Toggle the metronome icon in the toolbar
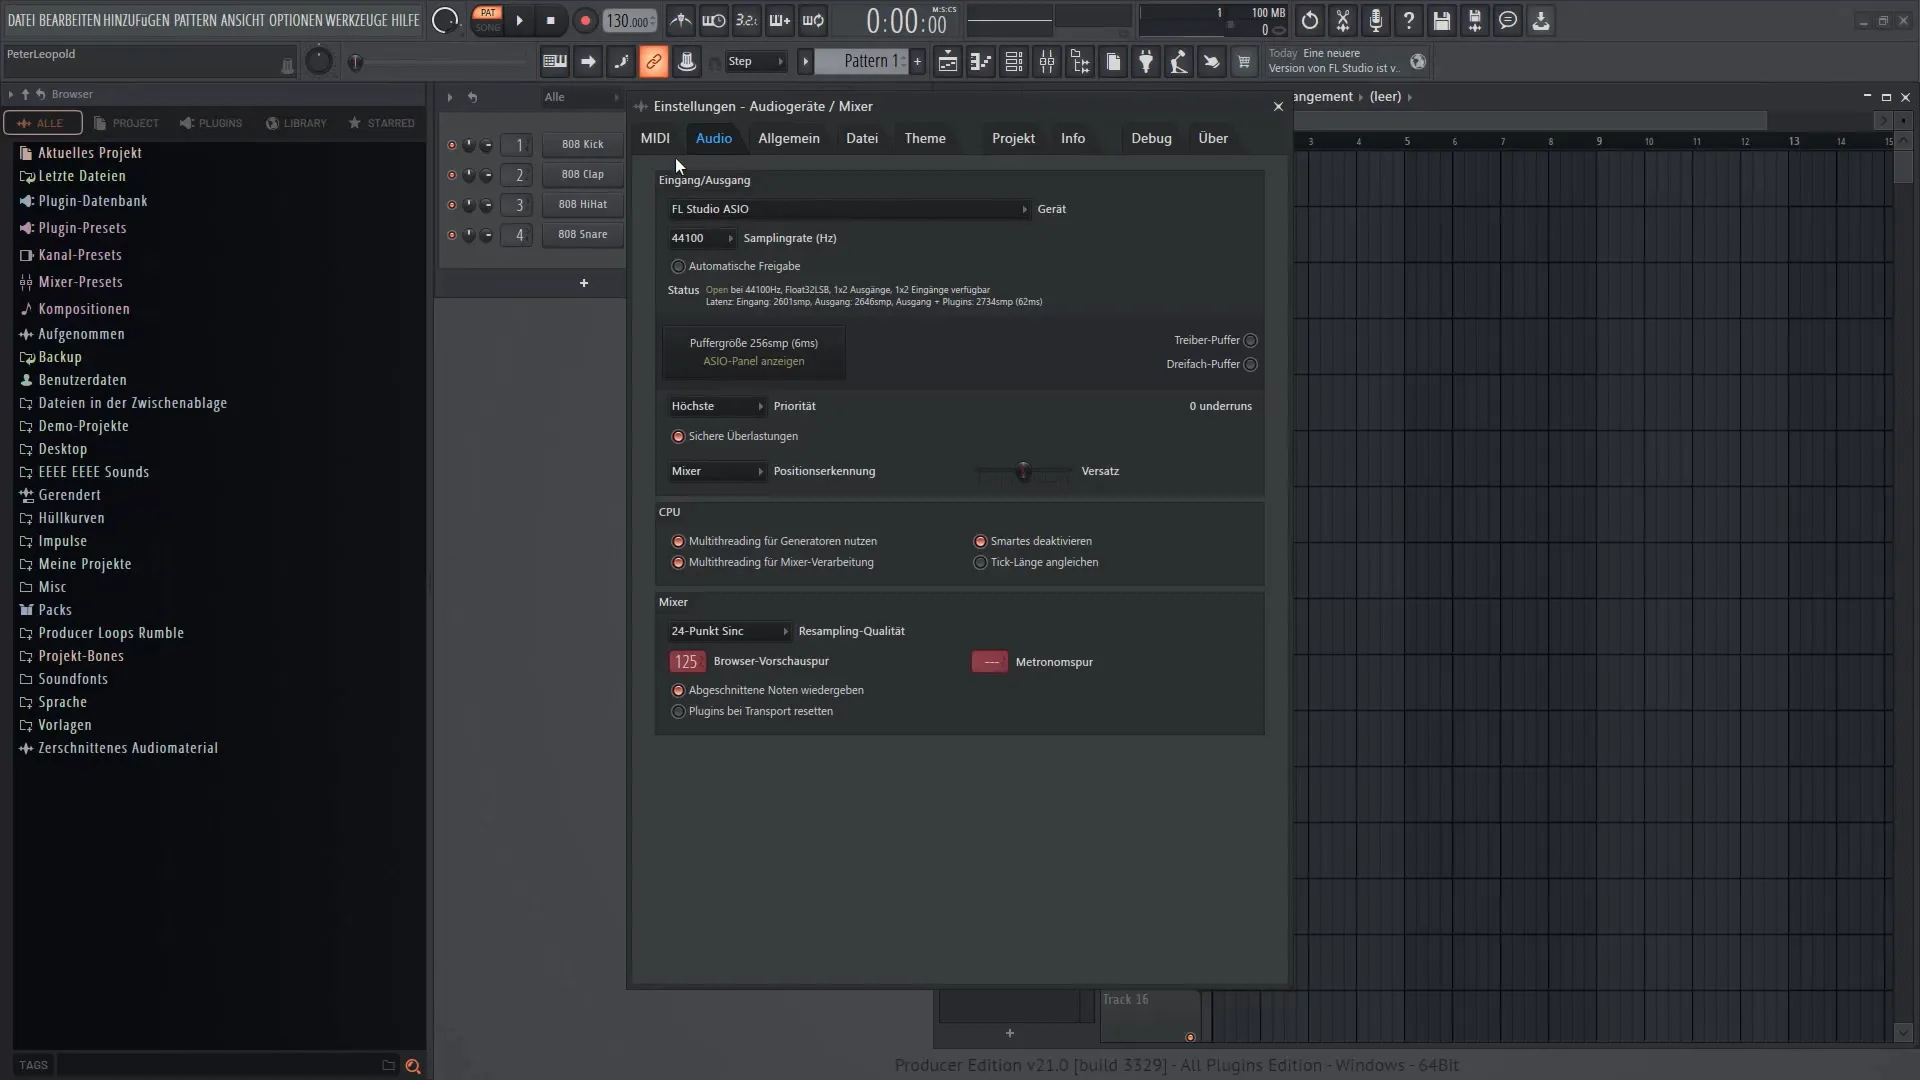This screenshot has height=1080, width=1920. (680, 21)
